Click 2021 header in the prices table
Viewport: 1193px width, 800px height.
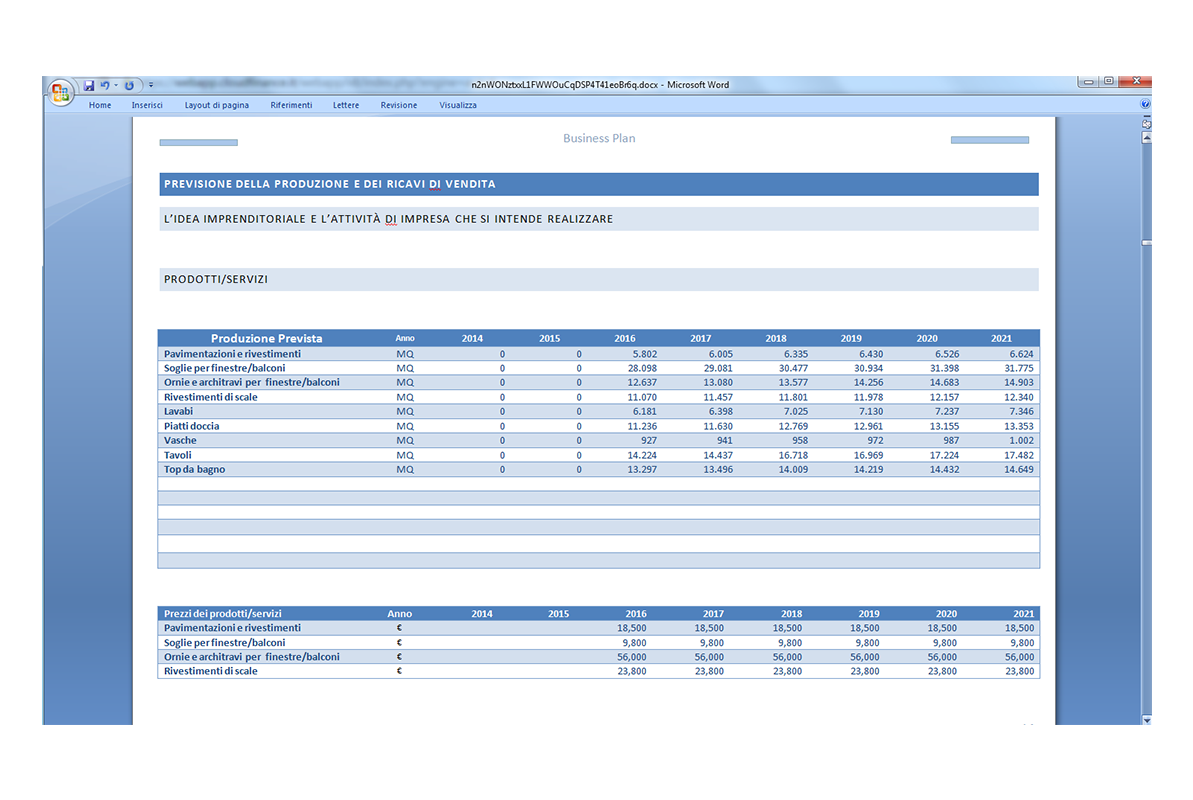tap(1023, 614)
